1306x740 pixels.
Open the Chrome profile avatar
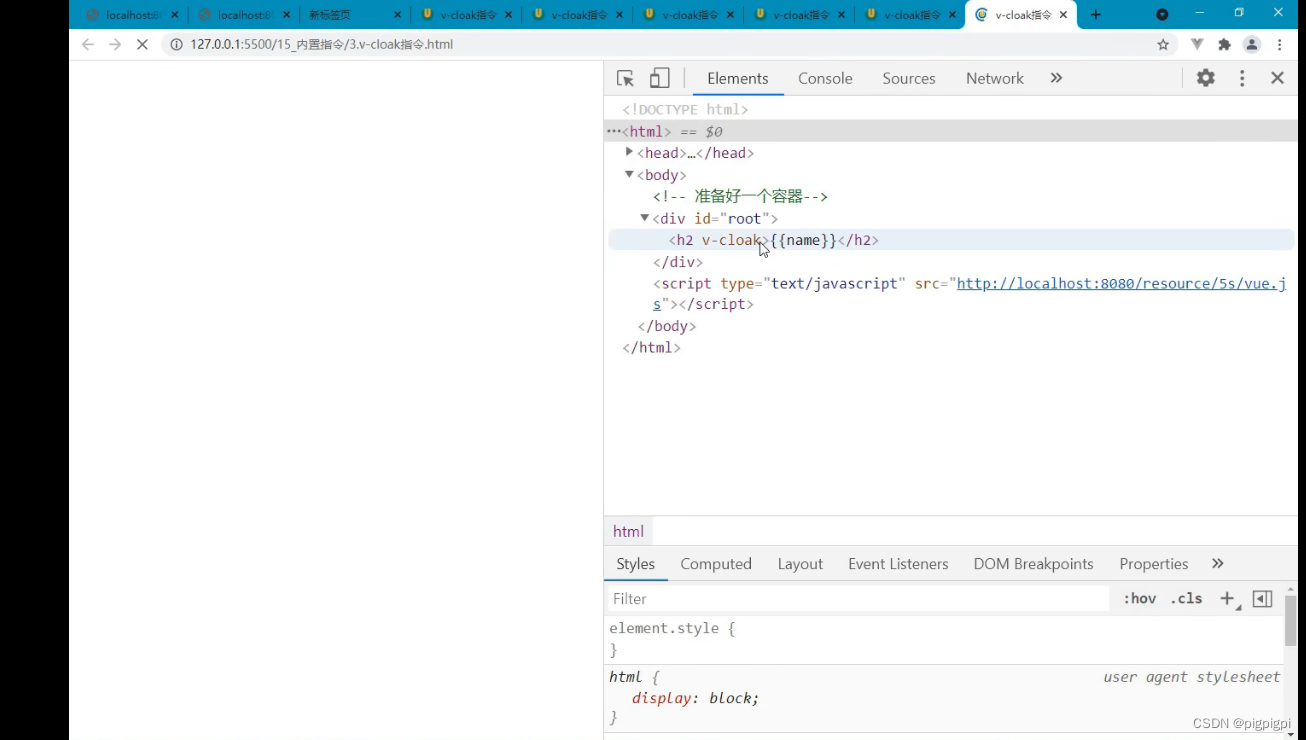click(x=1252, y=44)
